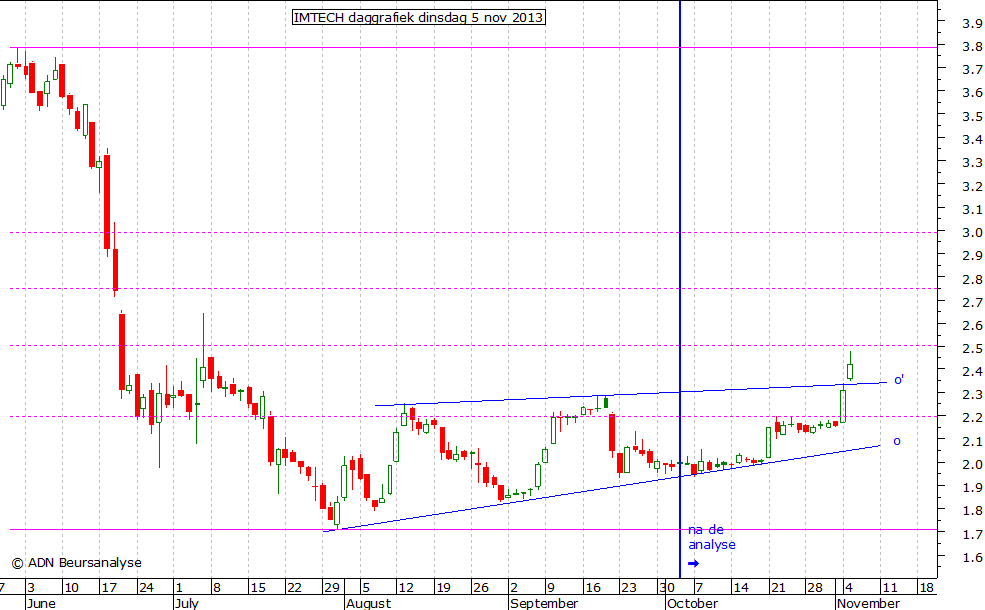The image size is (985, 610).
Task: Click date label 12 in August
Action: [x=405, y=588]
